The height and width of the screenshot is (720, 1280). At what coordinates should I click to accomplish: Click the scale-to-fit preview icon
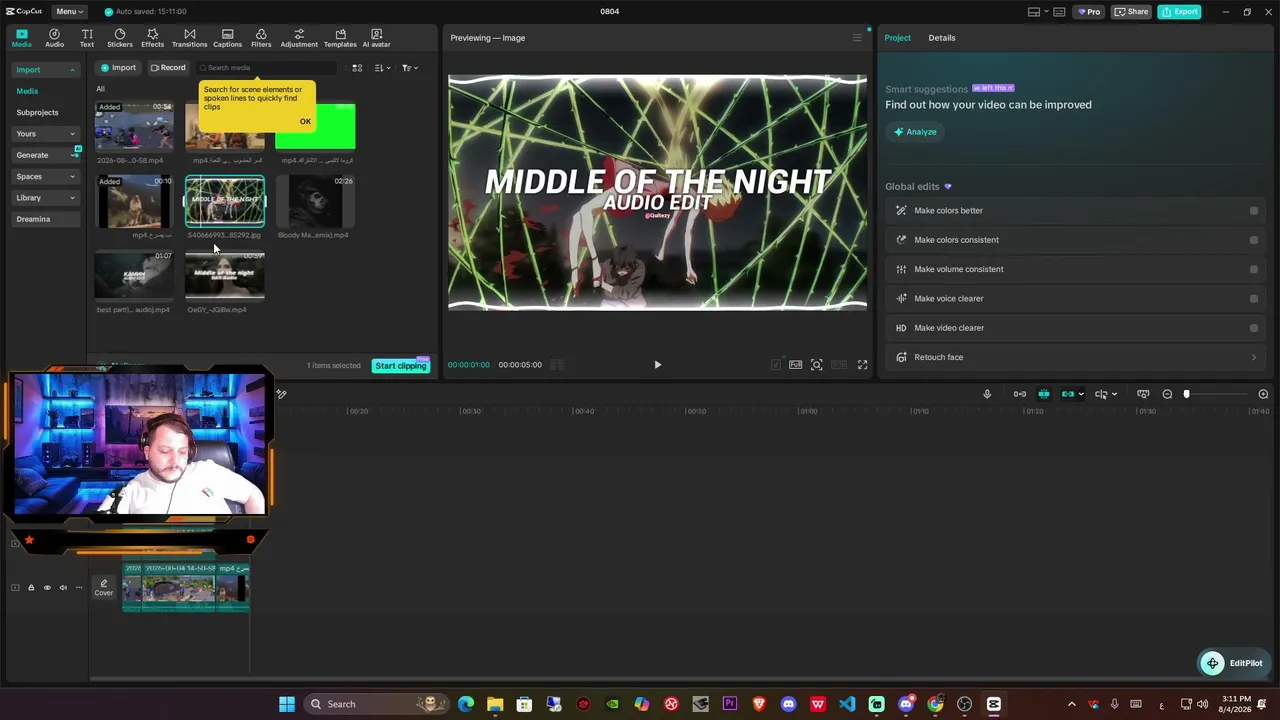pyautogui.click(x=817, y=365)
